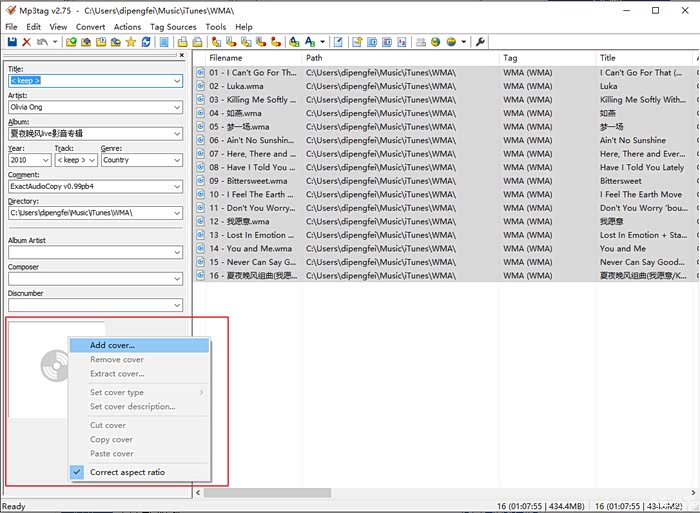Open the Convert menu
Screen dimensions: 700x513
pyautogui.click(x=90, y=27)
